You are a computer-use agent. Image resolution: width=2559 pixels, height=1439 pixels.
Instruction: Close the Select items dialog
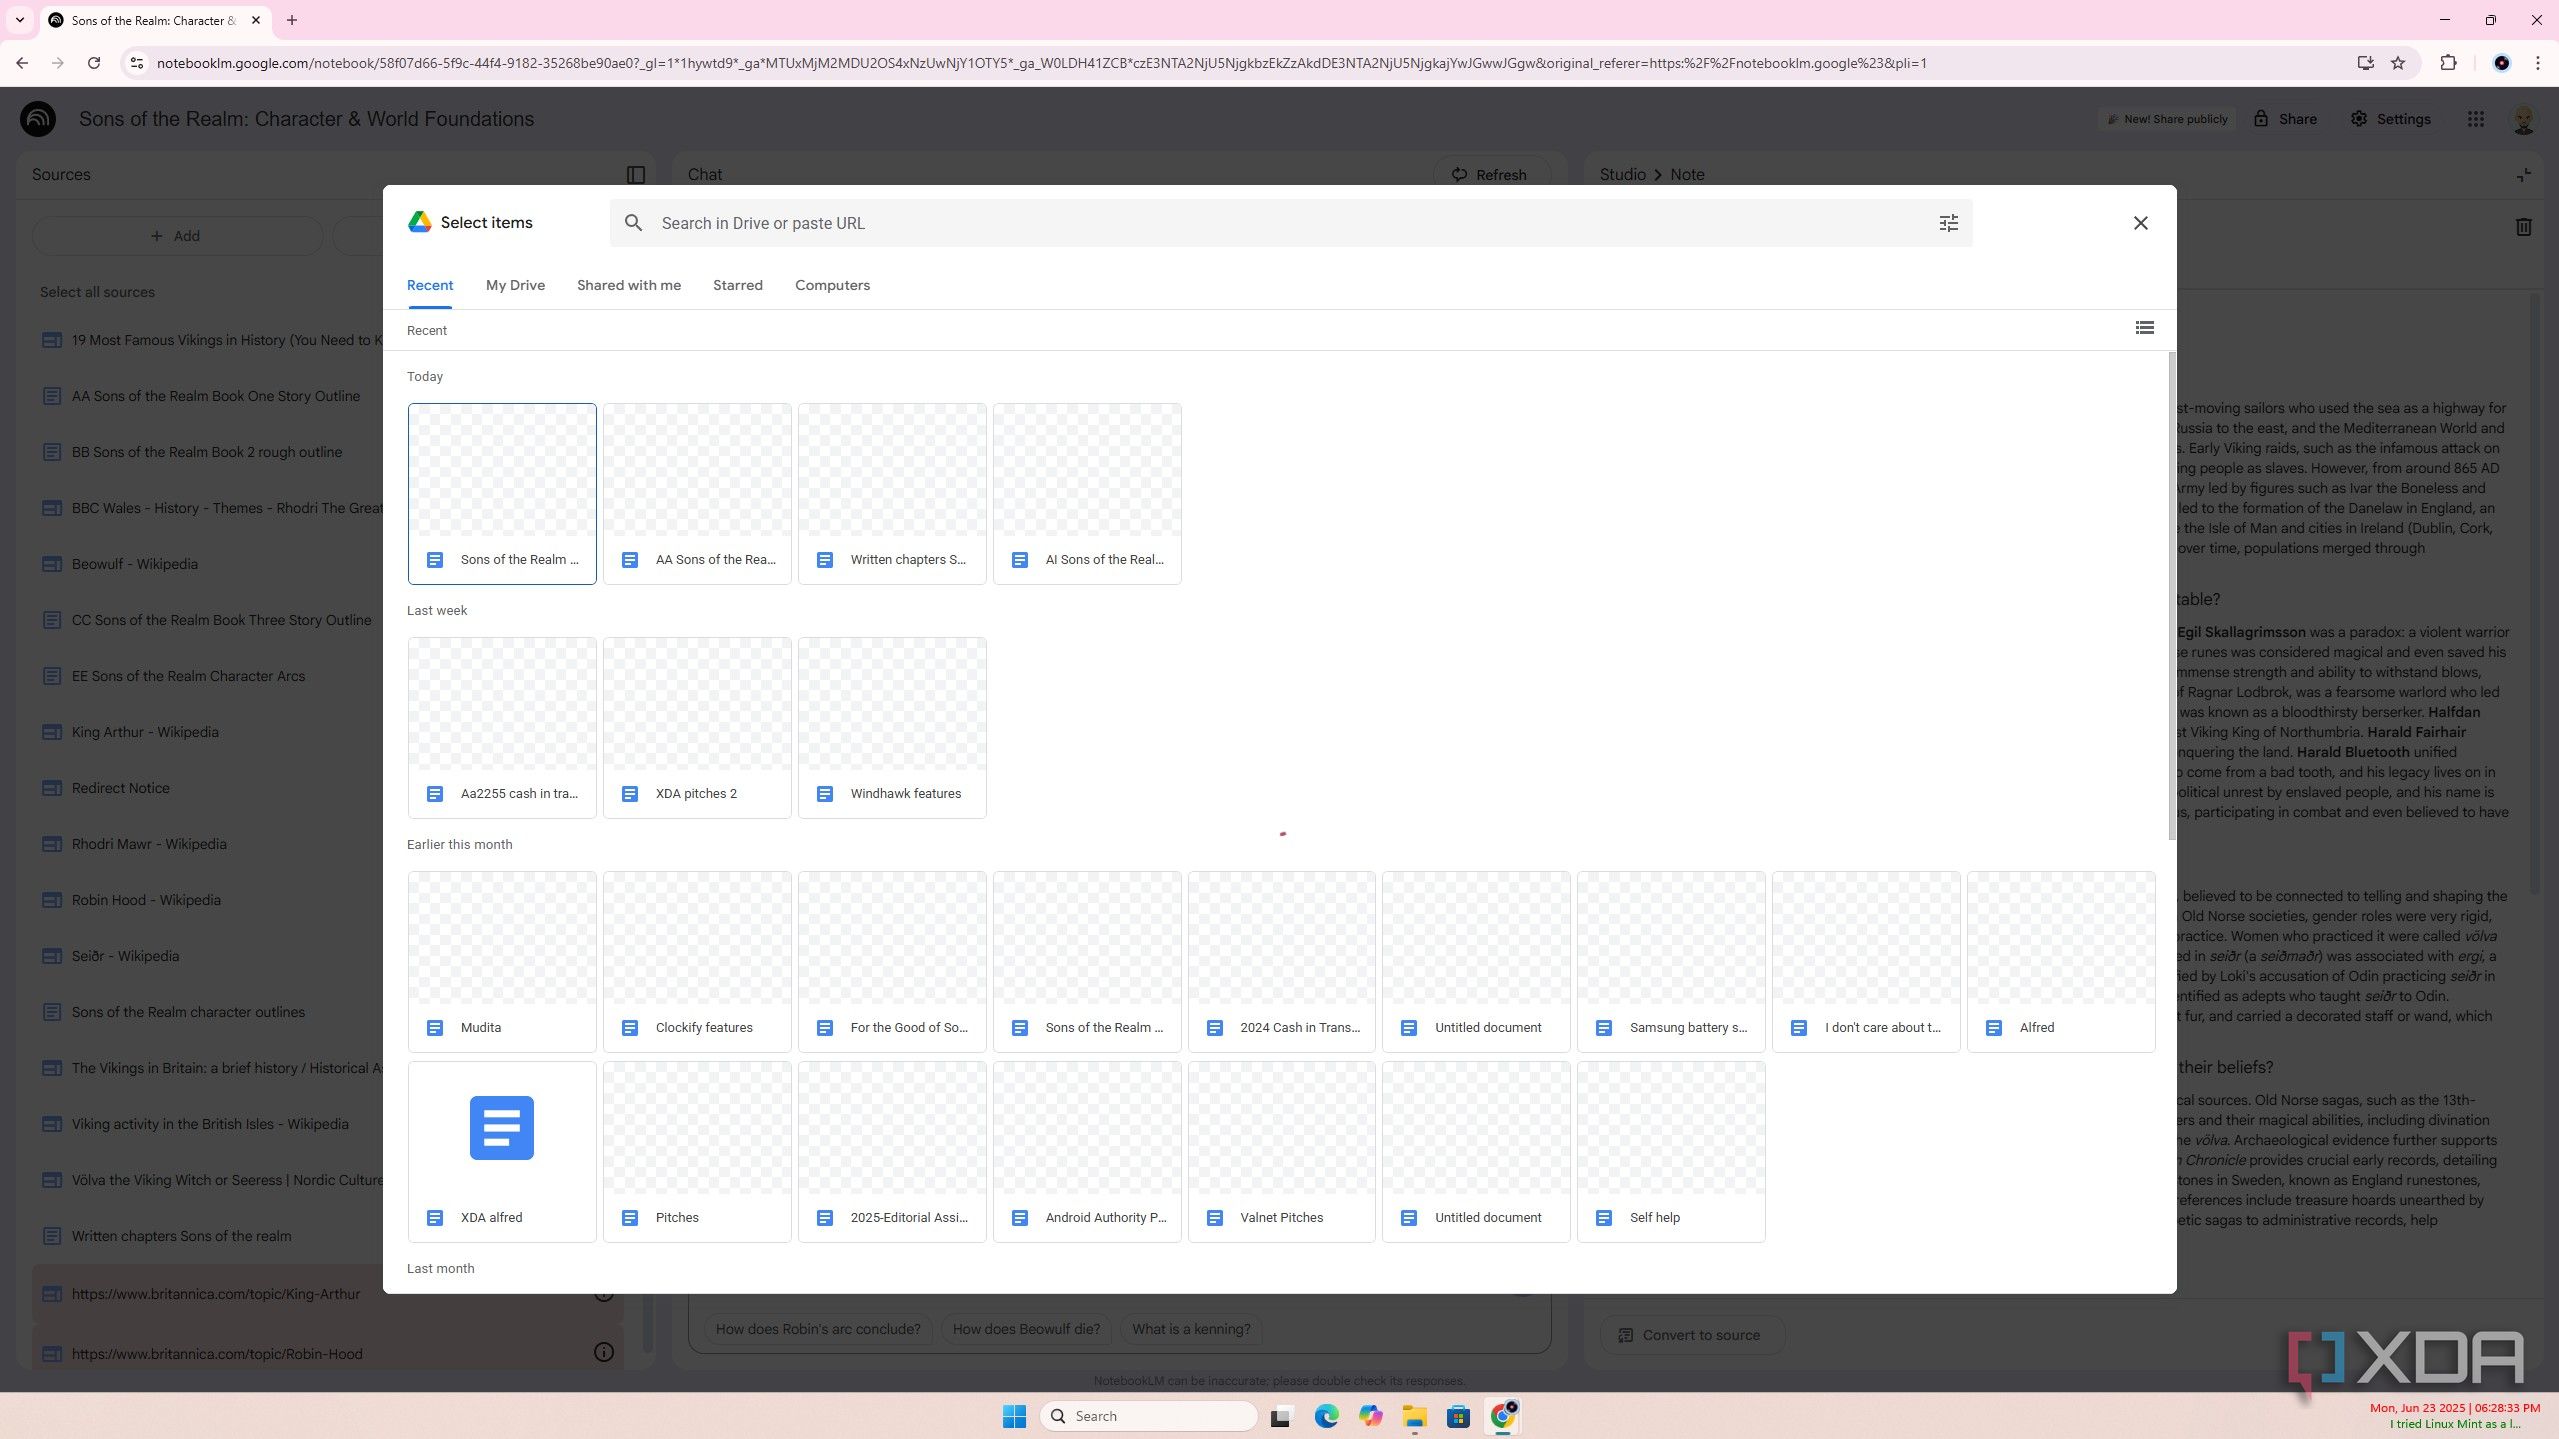pyautogui.click(x=2140, y=223)
